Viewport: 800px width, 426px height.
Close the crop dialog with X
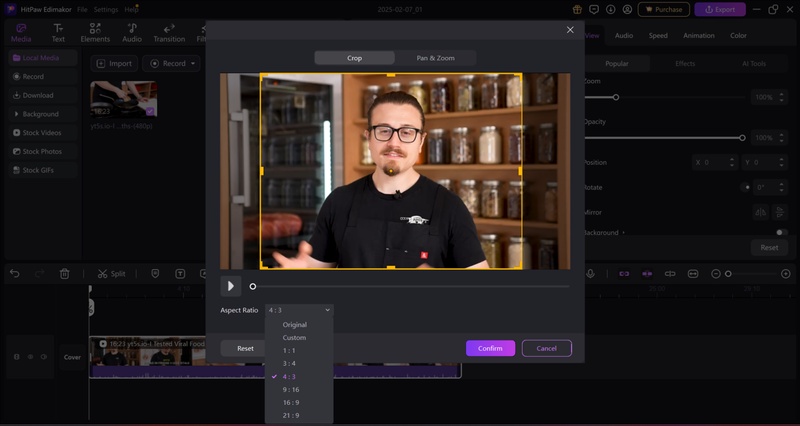point(570,30)
